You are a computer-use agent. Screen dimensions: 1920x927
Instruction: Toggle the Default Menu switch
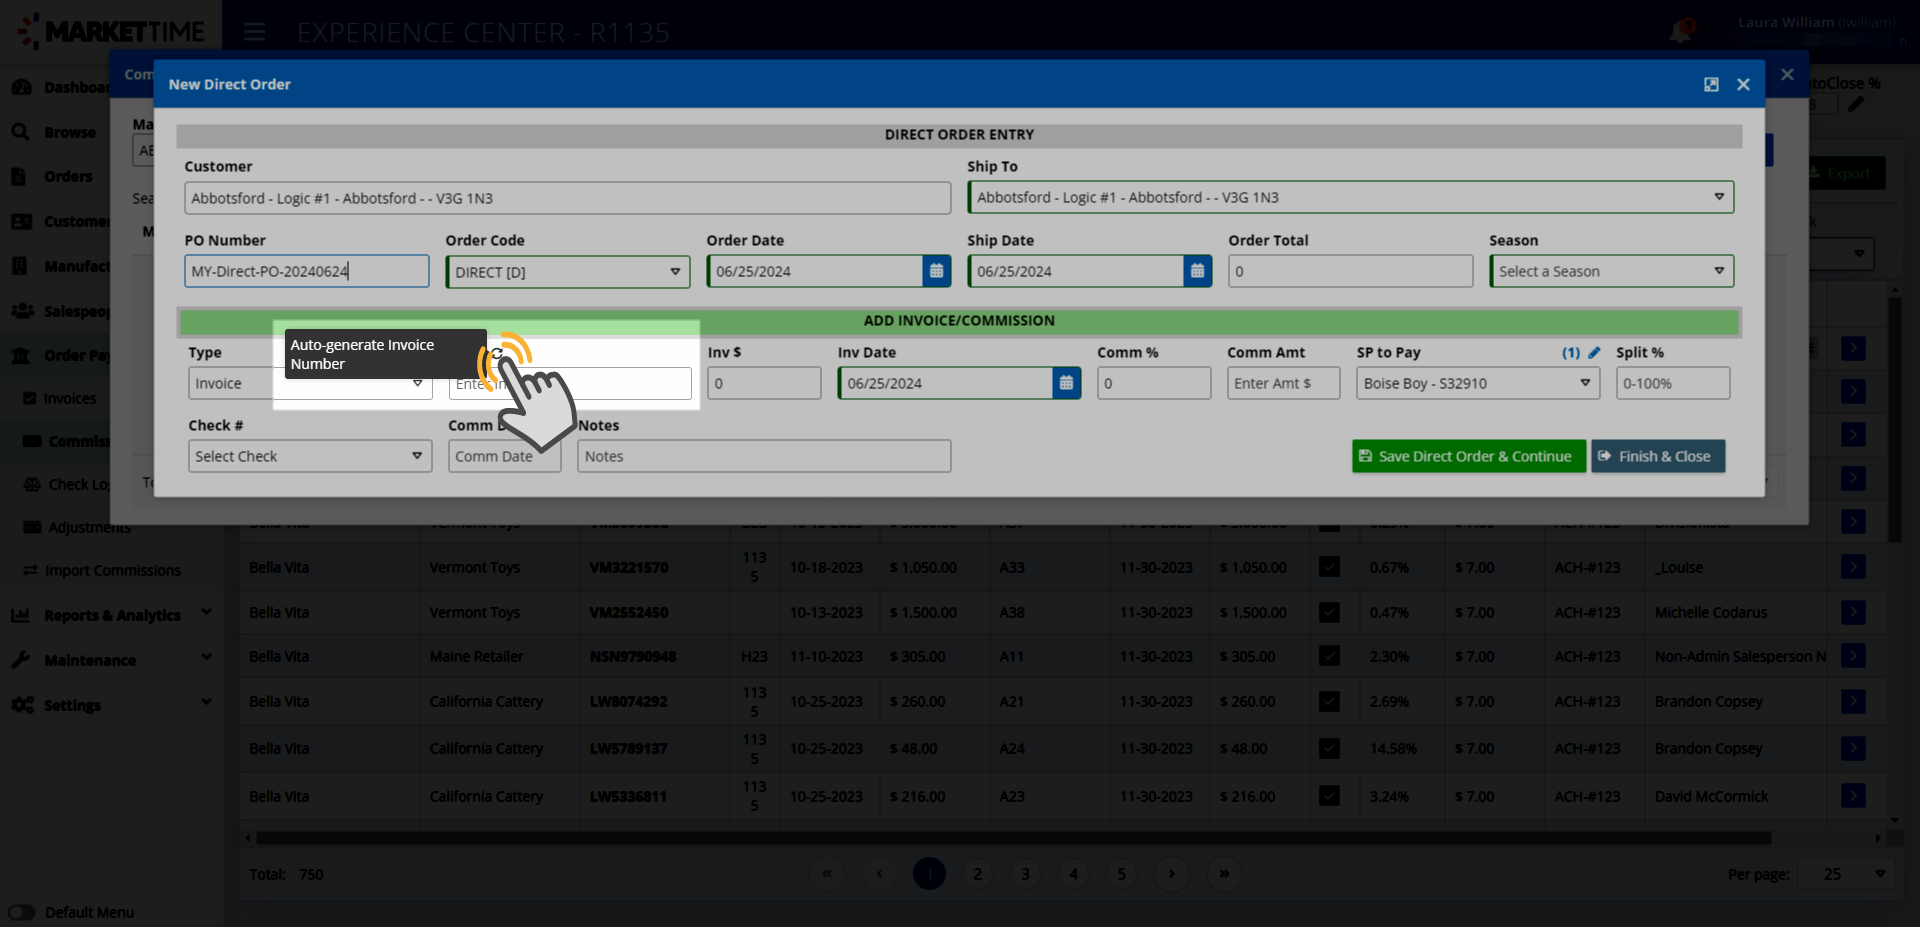(22, 912)
